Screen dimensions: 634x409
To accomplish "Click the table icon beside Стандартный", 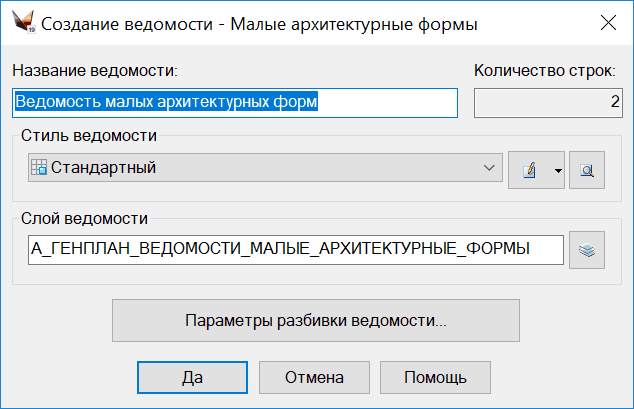I will pos(39,168).
